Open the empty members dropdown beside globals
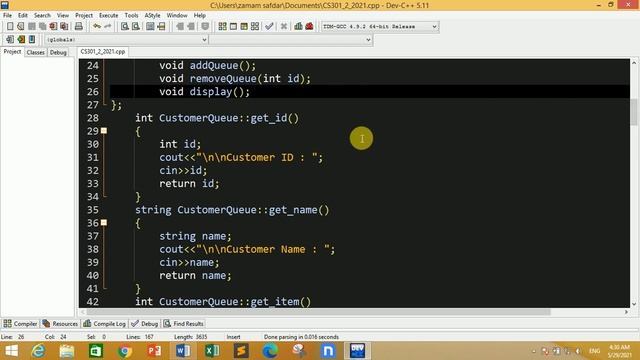This screenshot has height=360, width=640. coord(291,40)
